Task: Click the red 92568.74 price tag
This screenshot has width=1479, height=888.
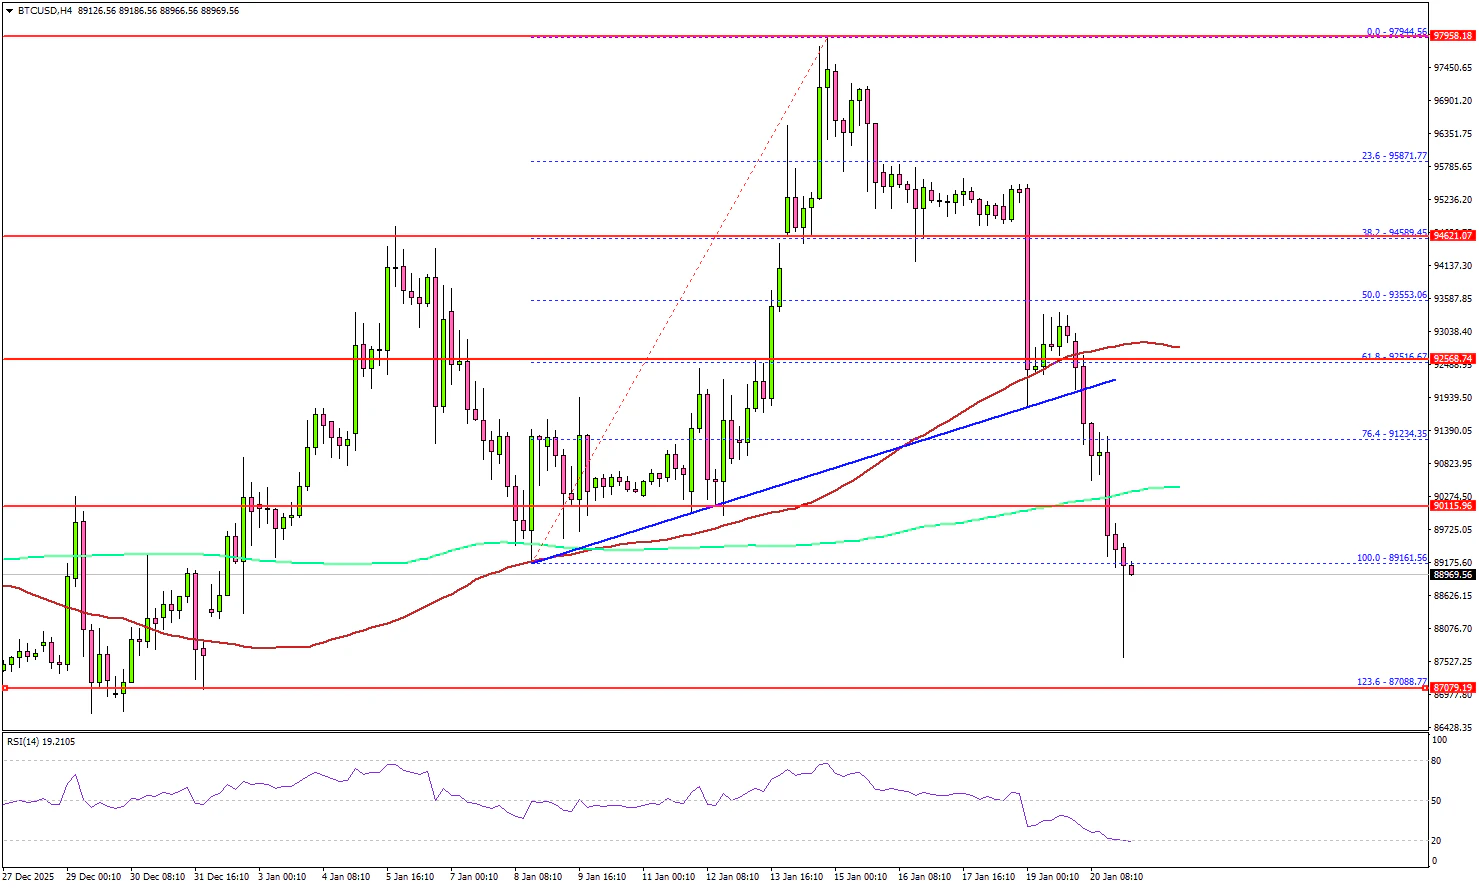Action: click(x=1452, y=359)
